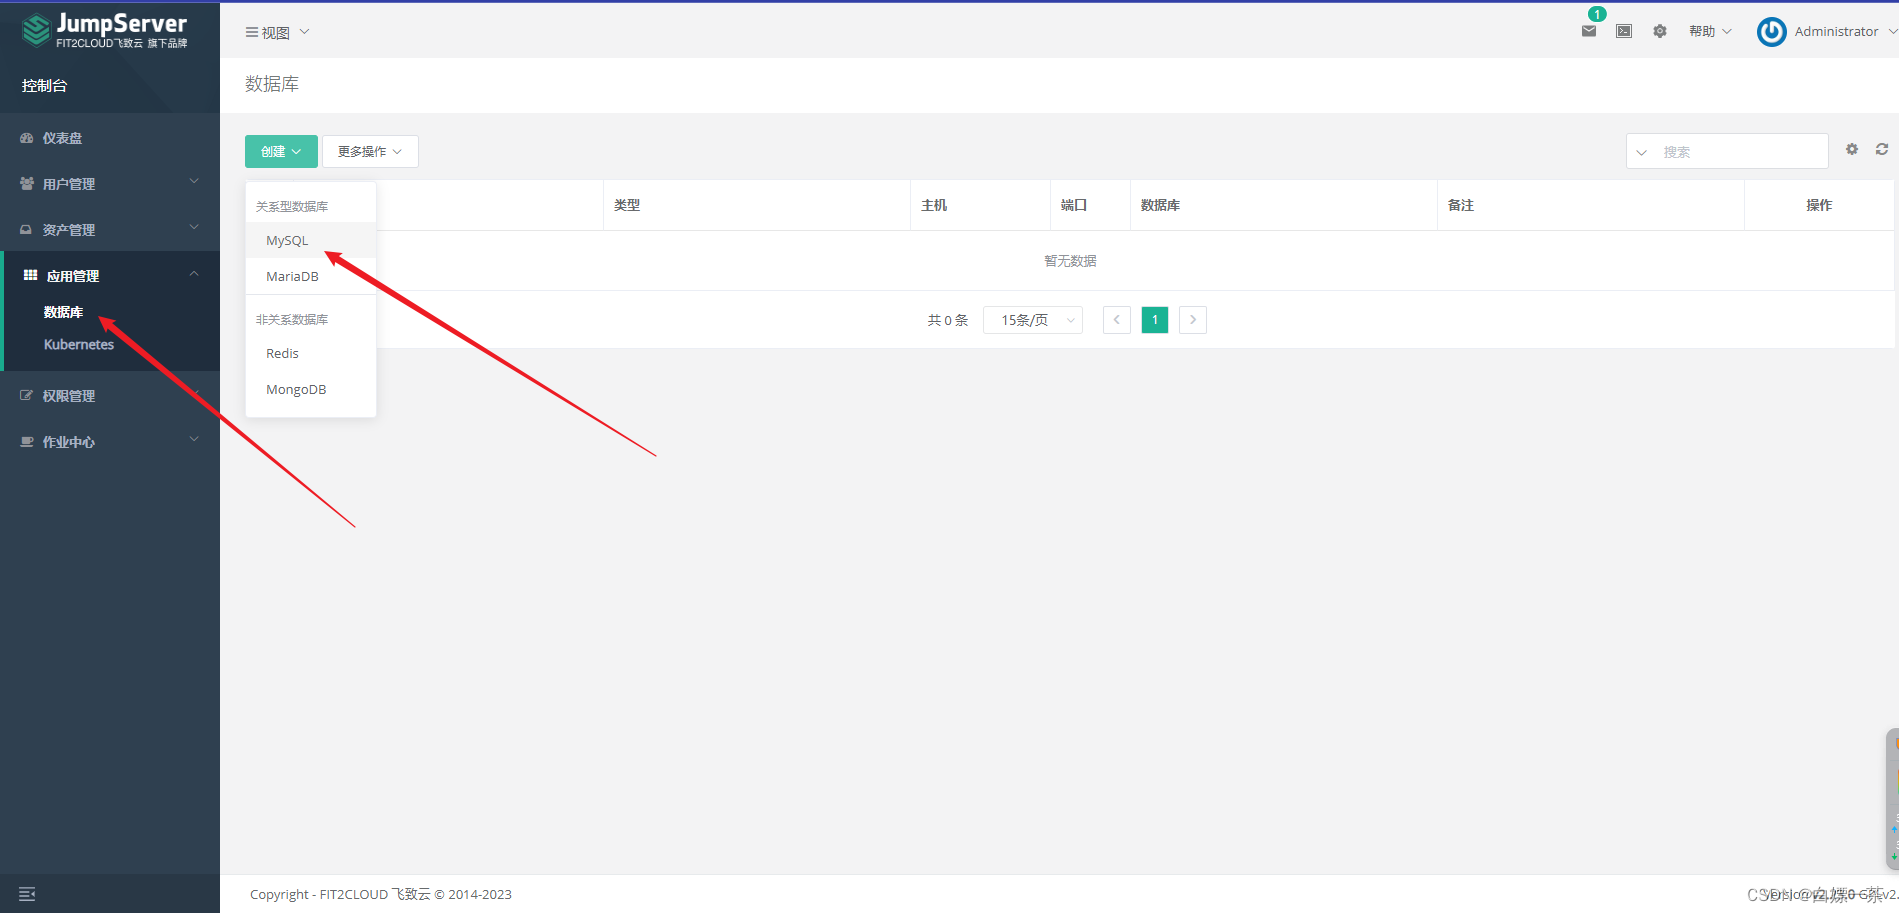Select 数据库 under application management
Image resolution: width=1899 pixels, height=913 pixels.
[x=64, y=312]
